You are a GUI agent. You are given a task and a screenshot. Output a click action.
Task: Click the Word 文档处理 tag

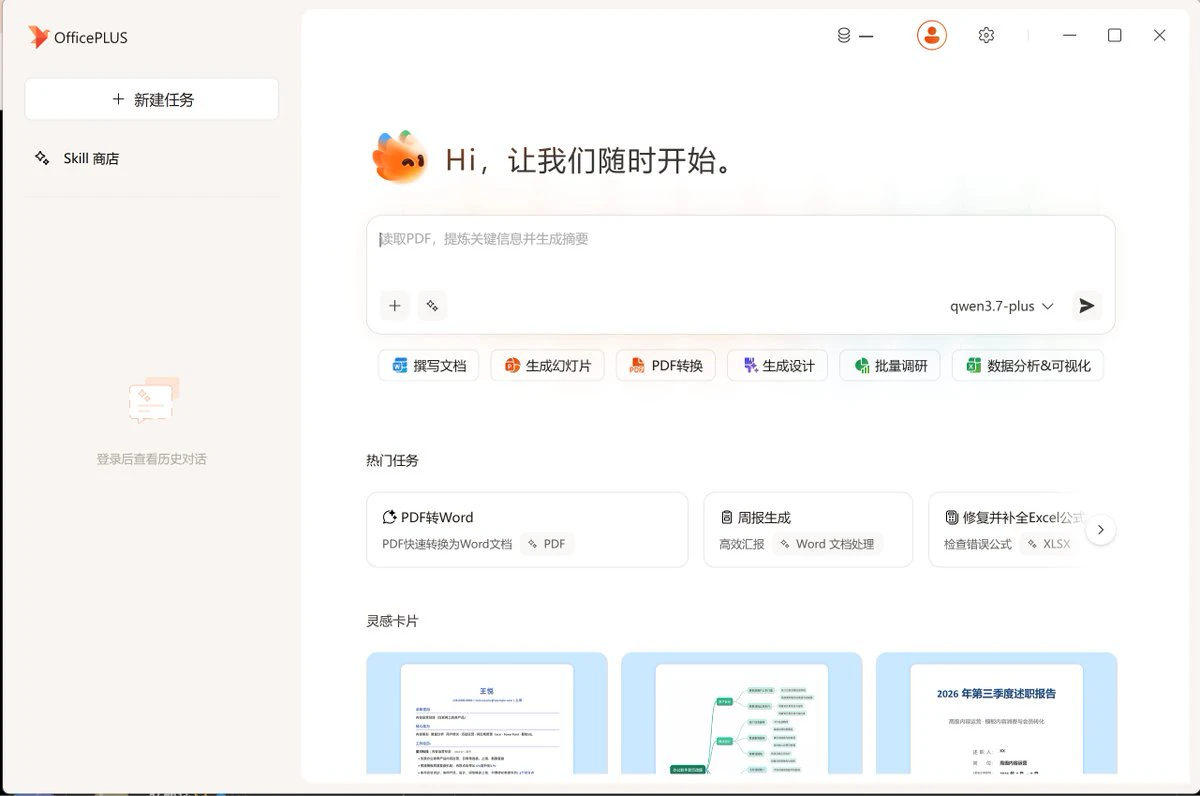tap(827, 544)
